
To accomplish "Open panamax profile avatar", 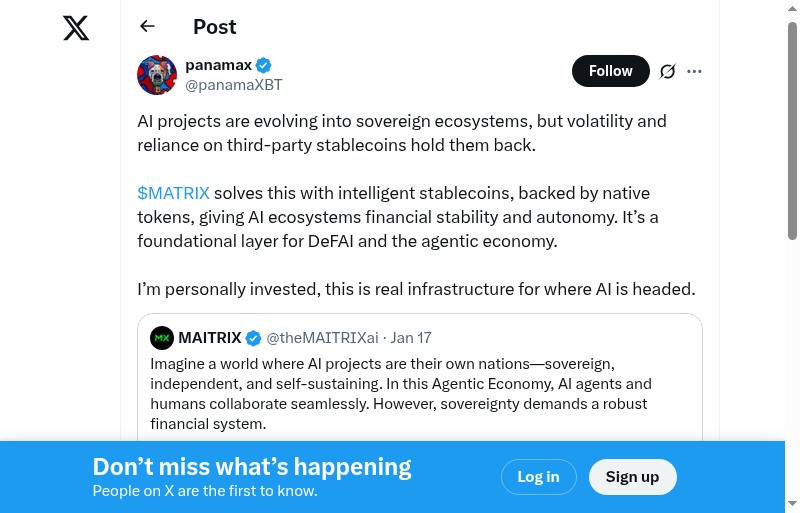I will (157, 75).
